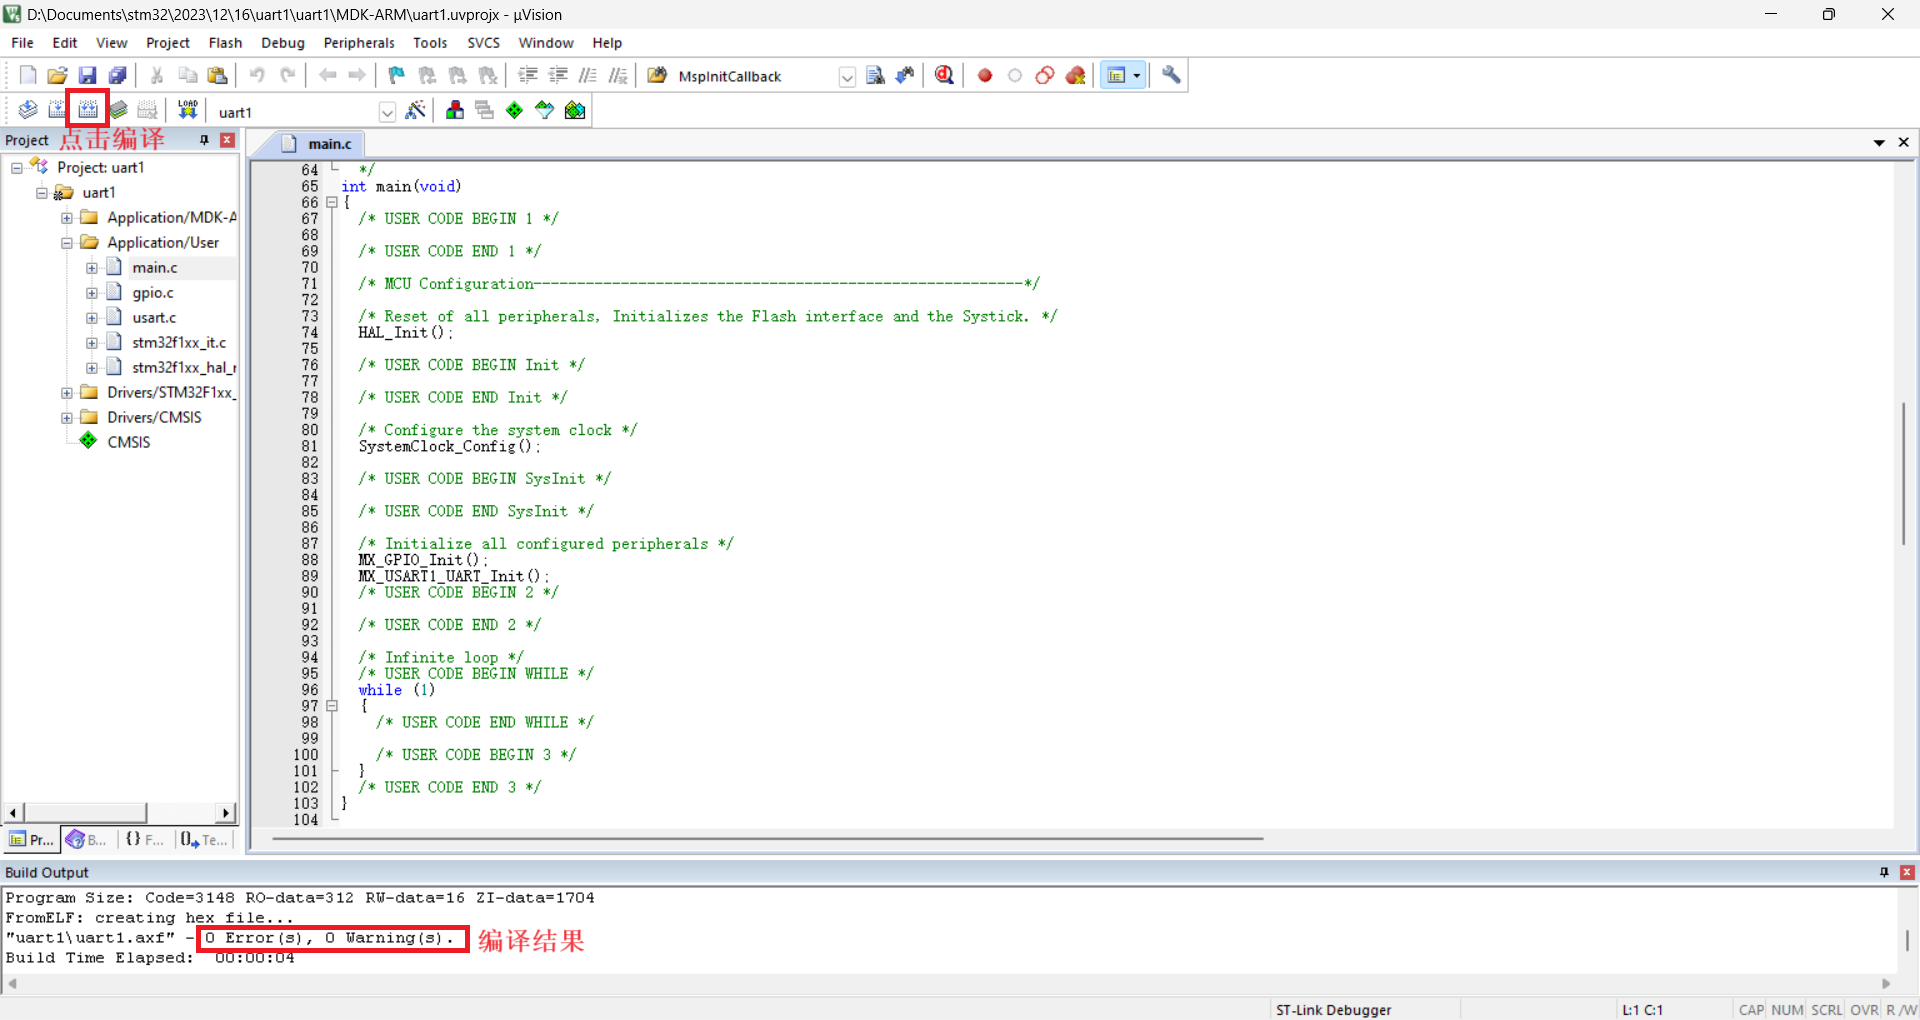The width and height of the screenshot is (1920, 1020).
Task: Collapse the main function fold marker
Action: click(x=332, y=202)
